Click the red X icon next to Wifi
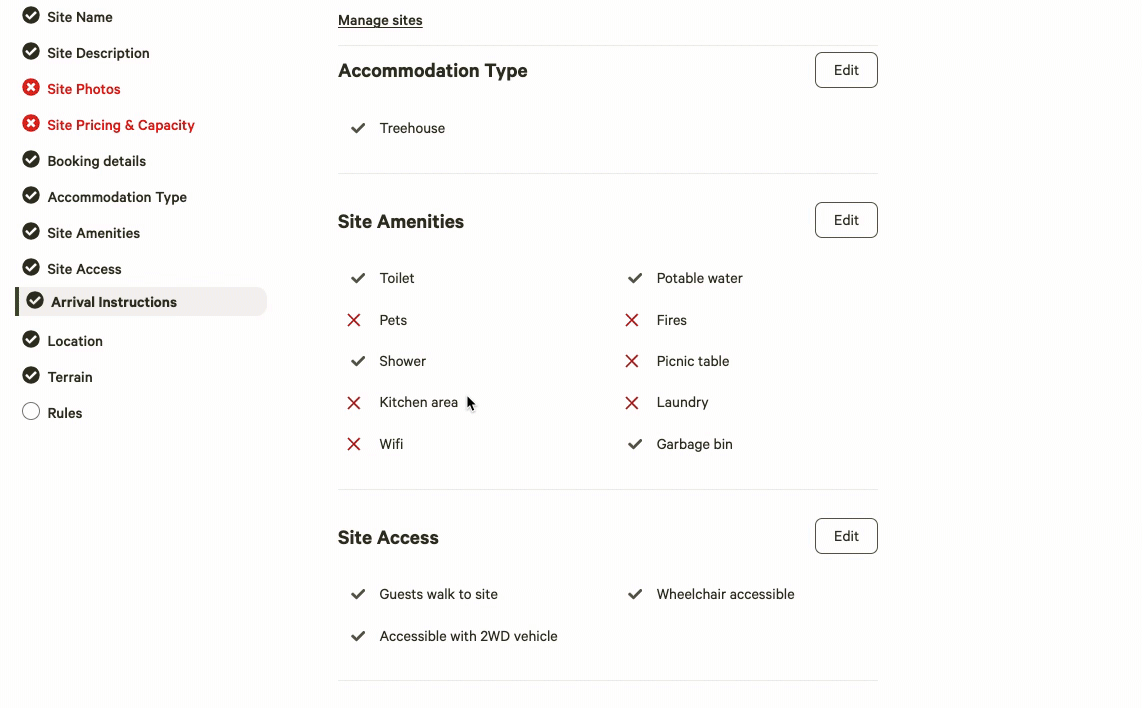The width and height of the screenshot is (1142, 708). (354, 444)
